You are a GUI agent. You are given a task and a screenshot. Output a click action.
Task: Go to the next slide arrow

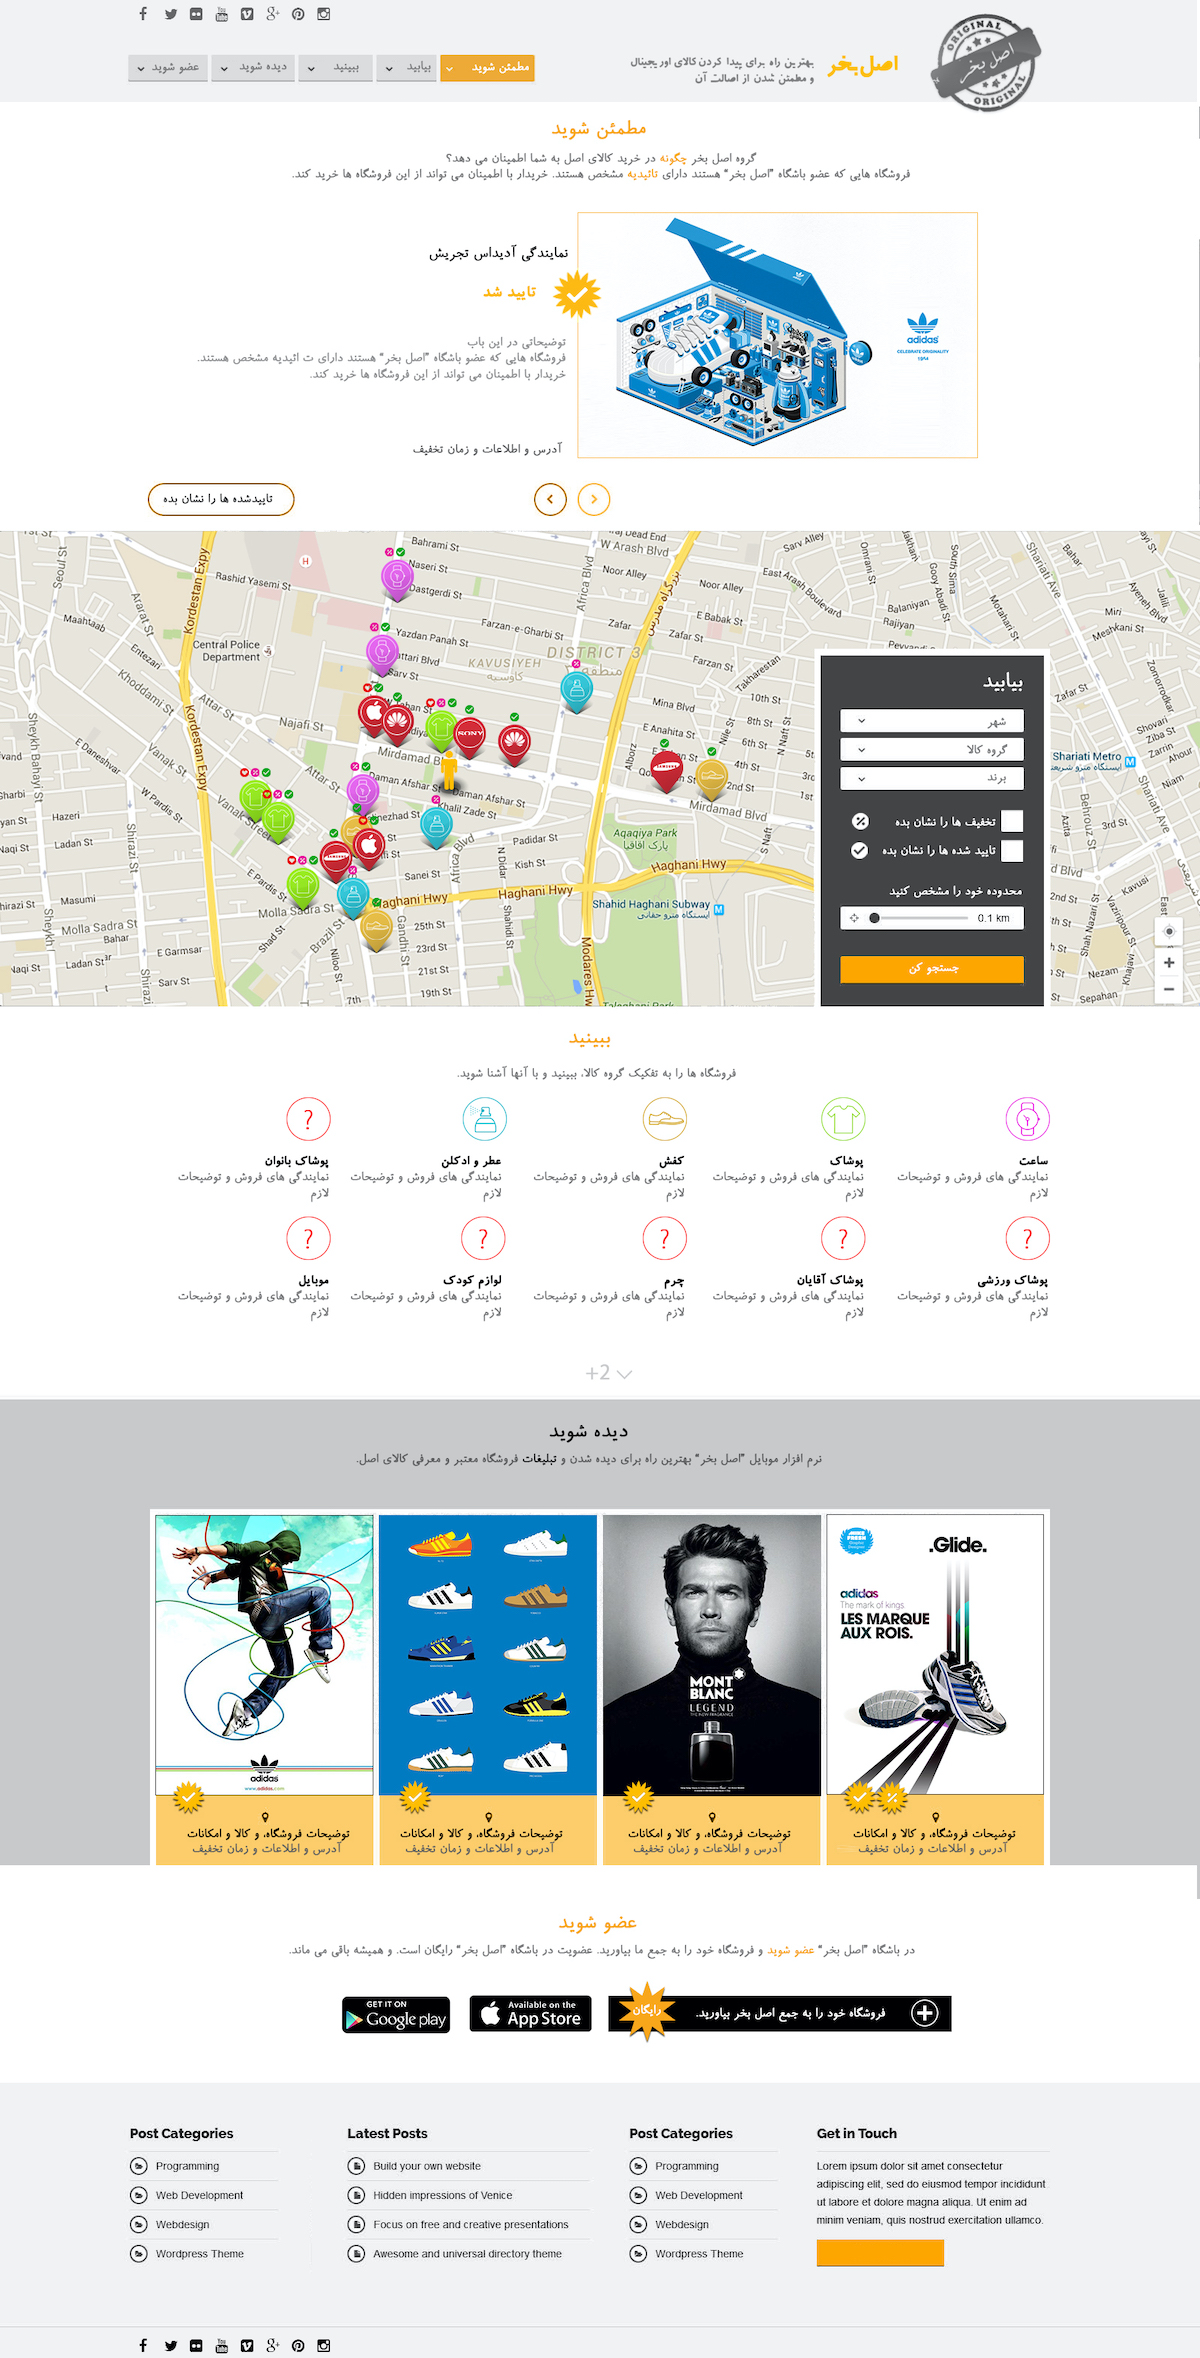594,499
